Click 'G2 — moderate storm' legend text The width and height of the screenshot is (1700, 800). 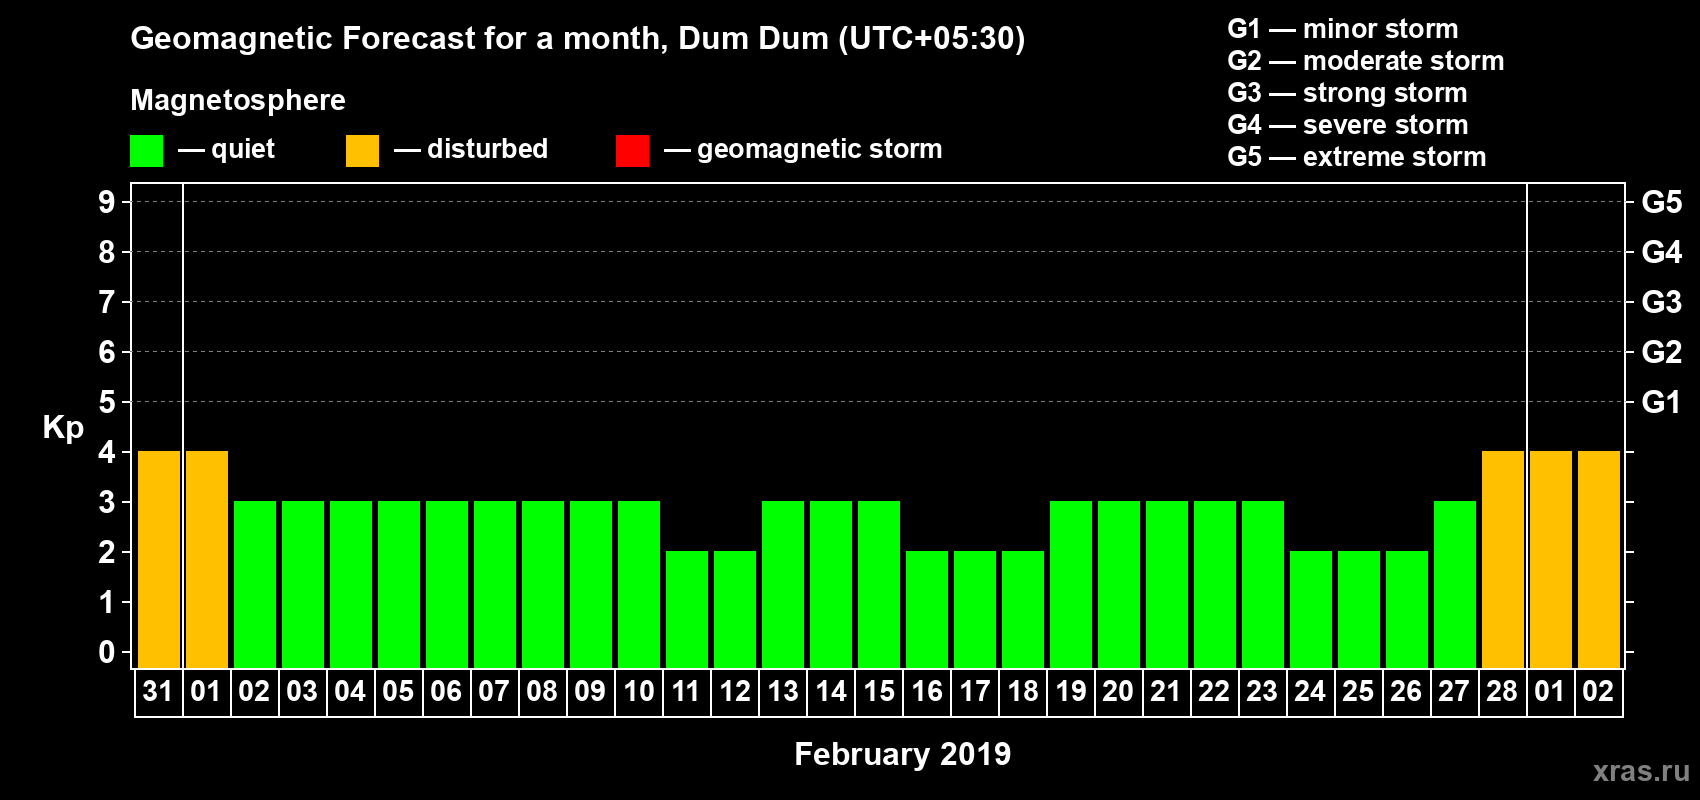[x=1365, y=61]
